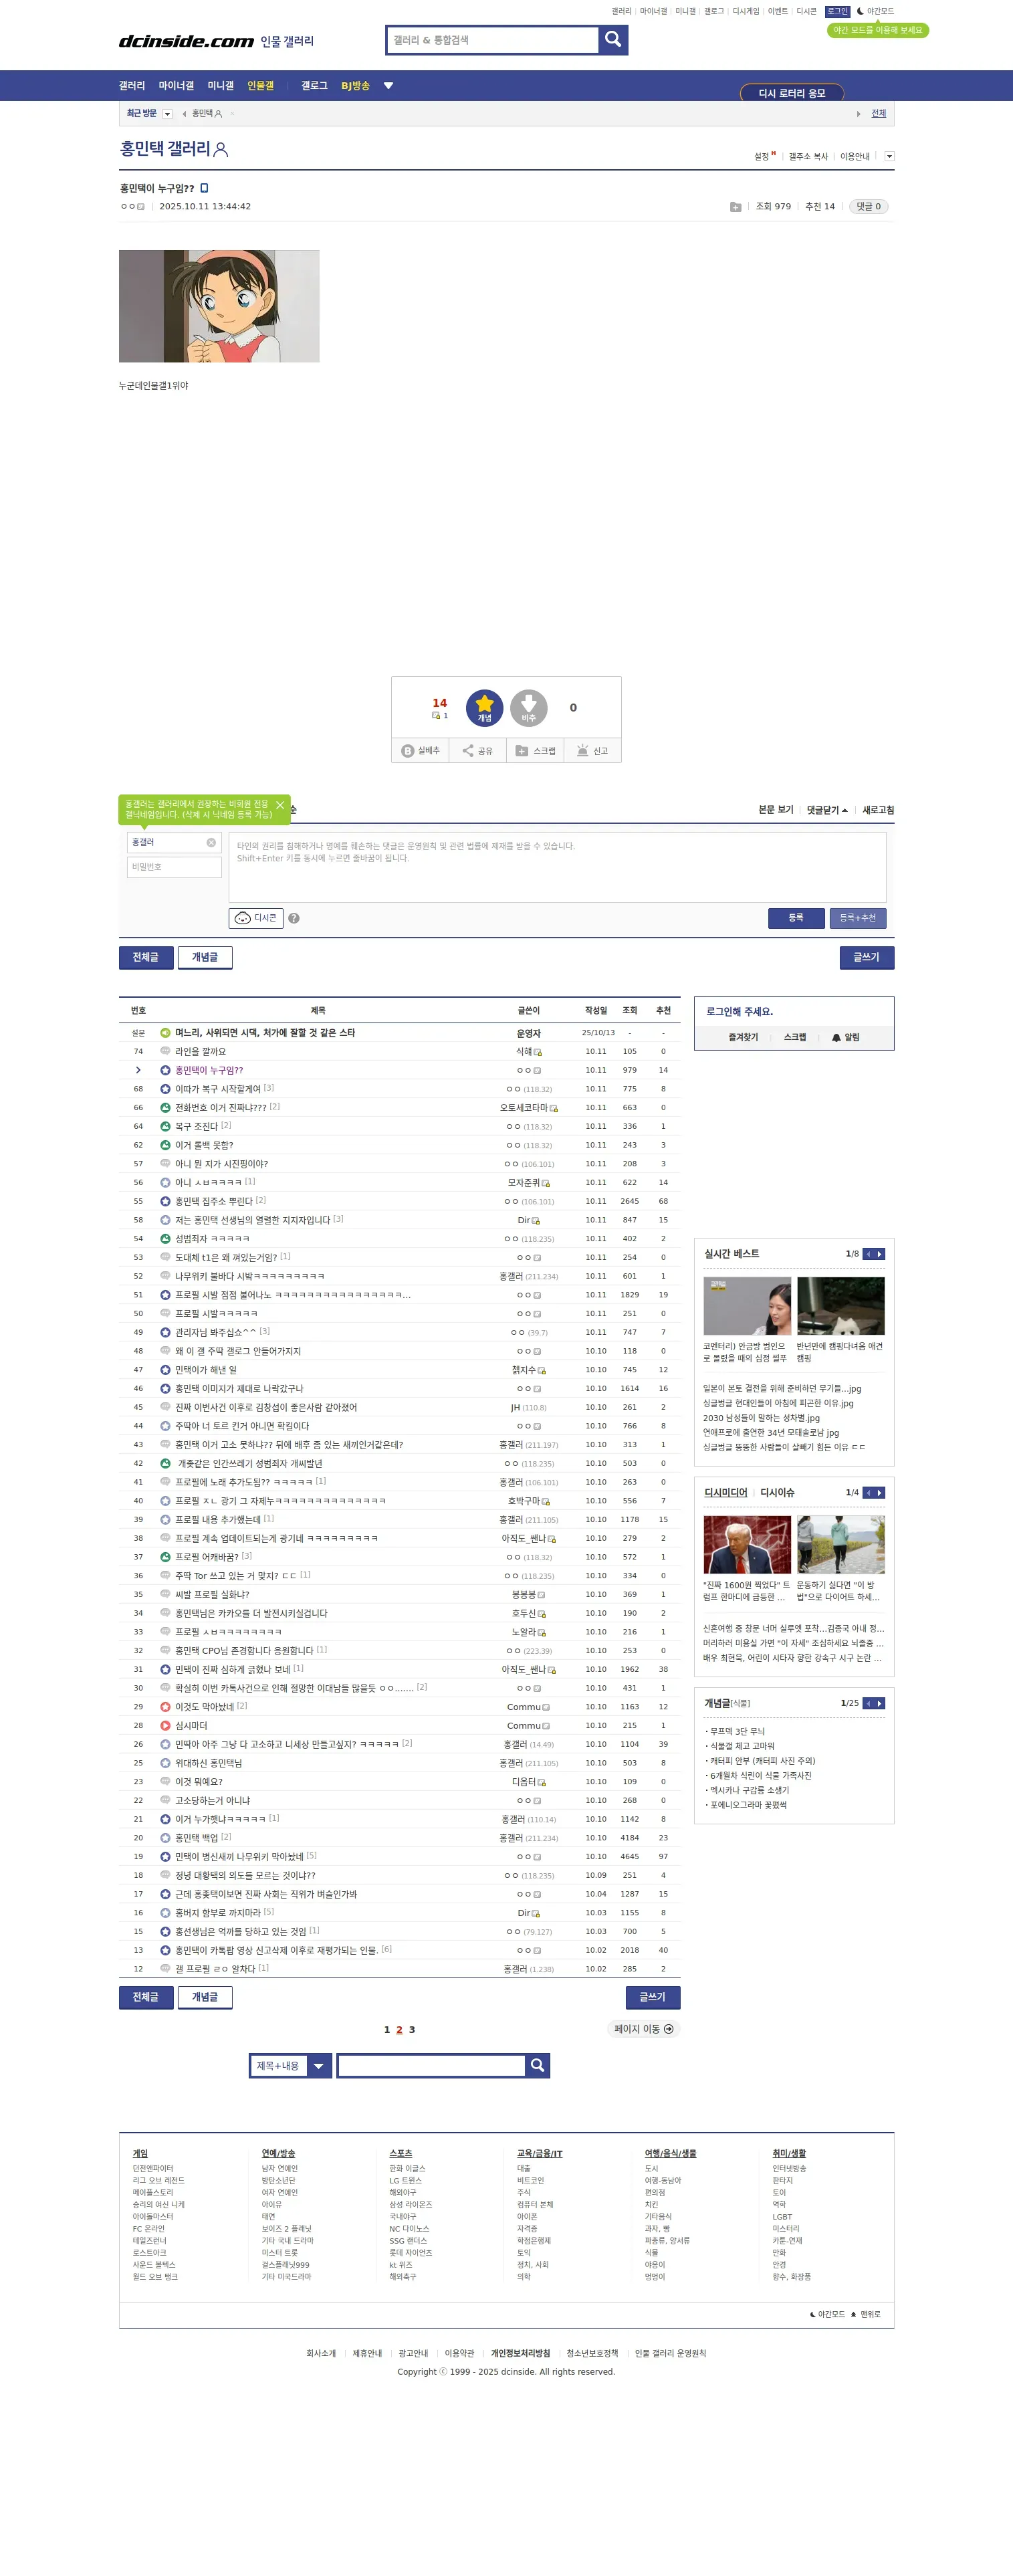The width and height of the screenshot is (1013, 2576).
Task: Go to previous page of 실시간 베스트
Action: pos(868,1254)
